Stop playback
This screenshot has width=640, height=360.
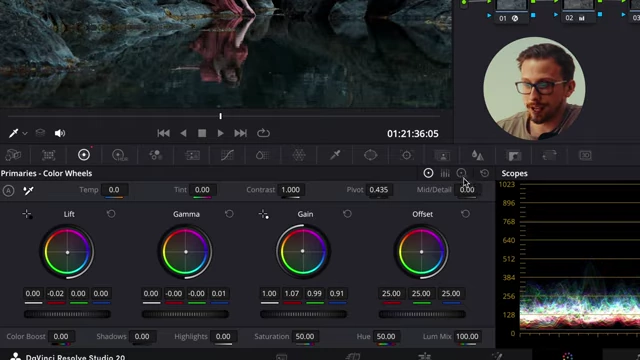point(202,133)
